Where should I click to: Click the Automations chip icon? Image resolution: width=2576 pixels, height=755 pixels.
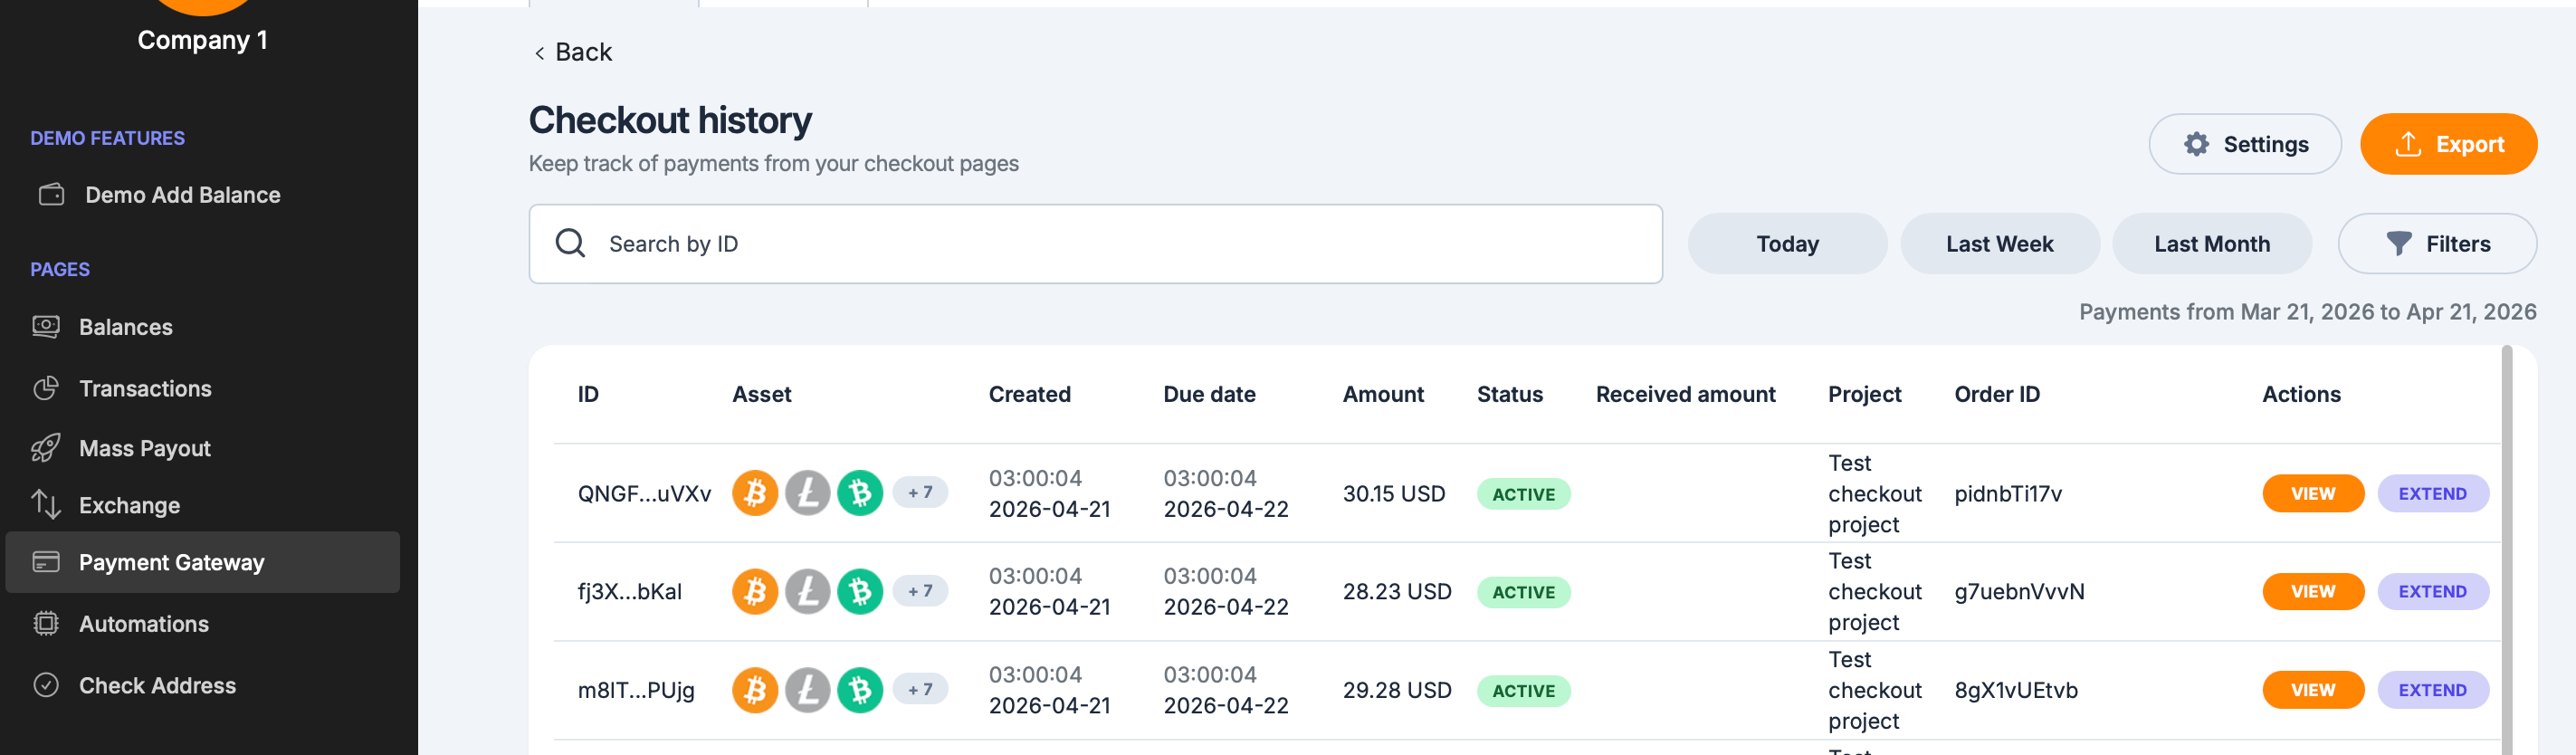[46, 623]
